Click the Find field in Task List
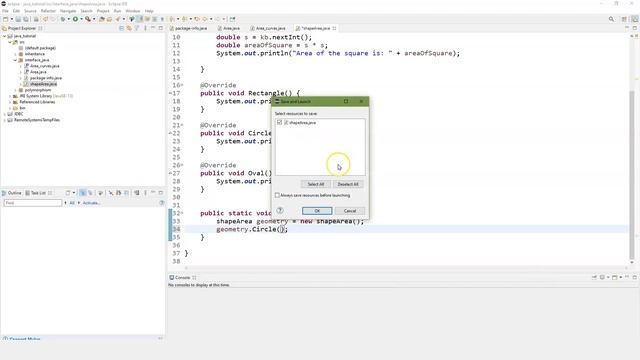The height and width of the screenshot is (360, 640). click(33, 203)
